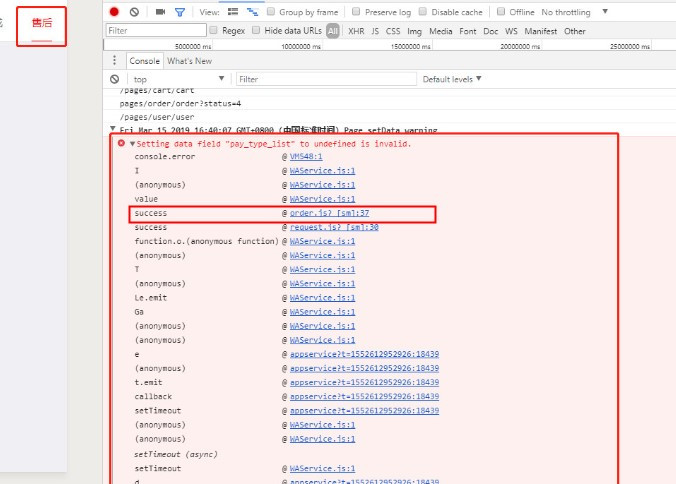Toggle the capture screenshots camera icon
This screenshot has height=484, width=676.
[161, 12]
